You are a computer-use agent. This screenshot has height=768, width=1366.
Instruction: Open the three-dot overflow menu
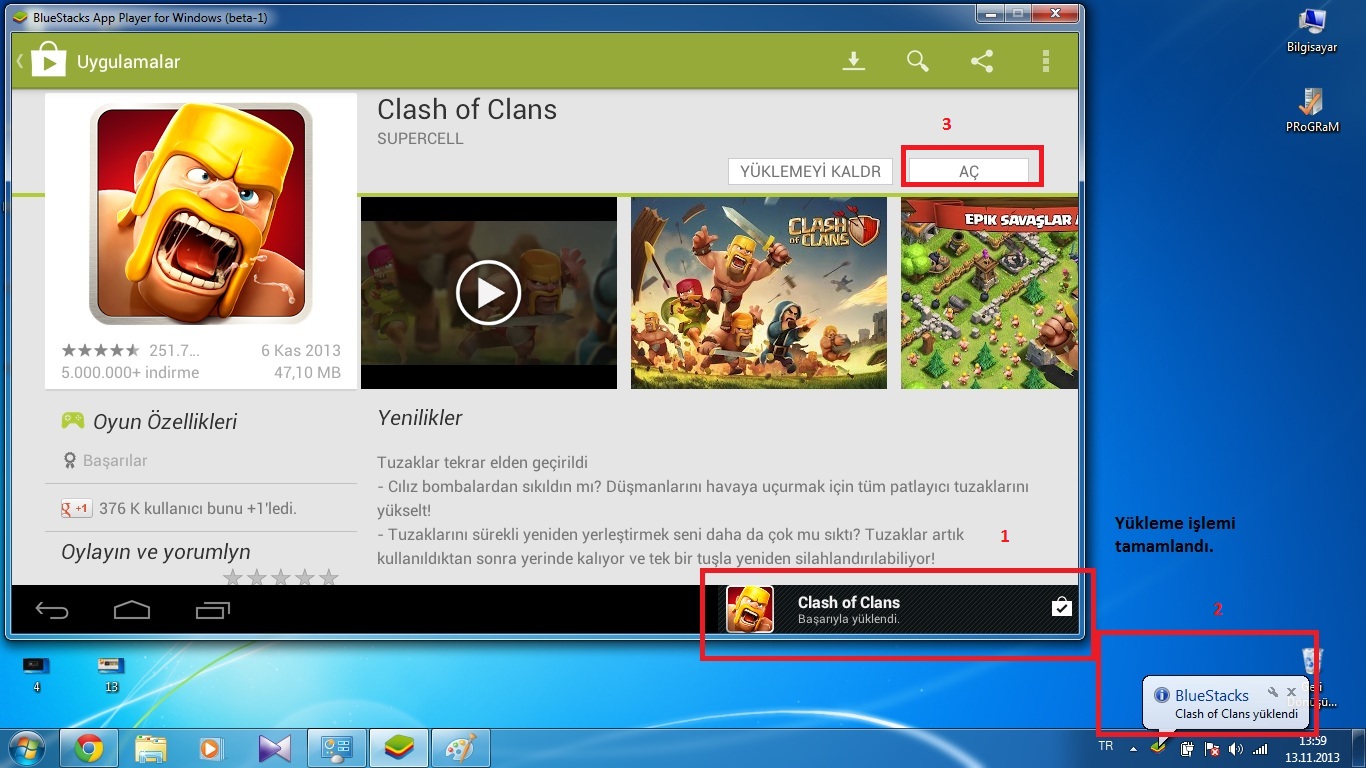click(1046, 61)
